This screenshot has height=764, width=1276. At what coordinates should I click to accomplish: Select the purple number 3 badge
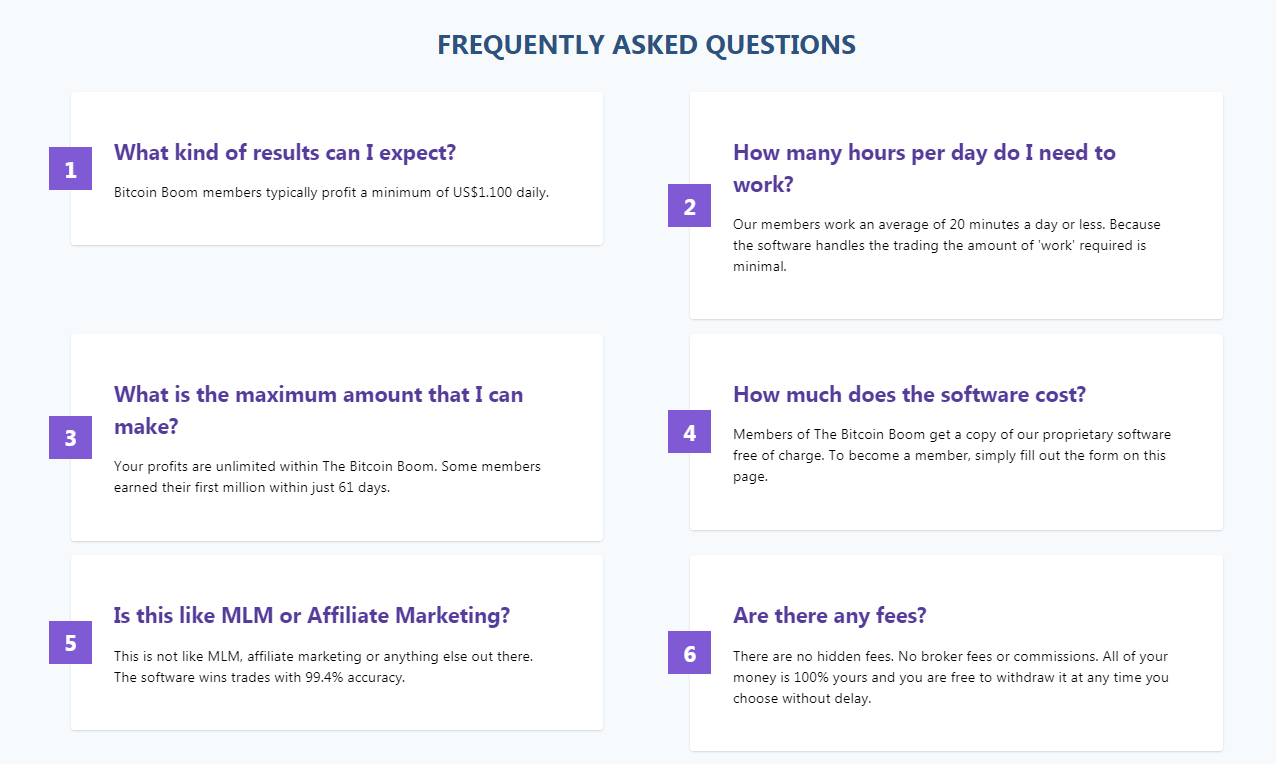[x=70, y=437]
